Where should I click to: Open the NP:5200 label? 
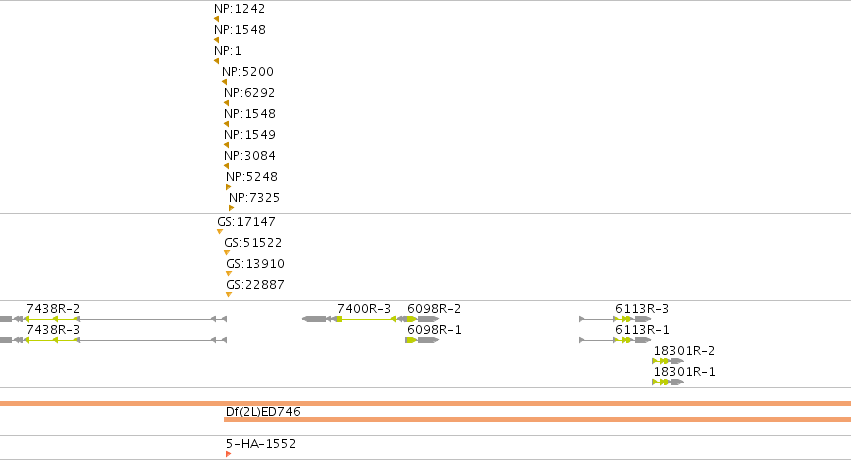coord(248,72)
